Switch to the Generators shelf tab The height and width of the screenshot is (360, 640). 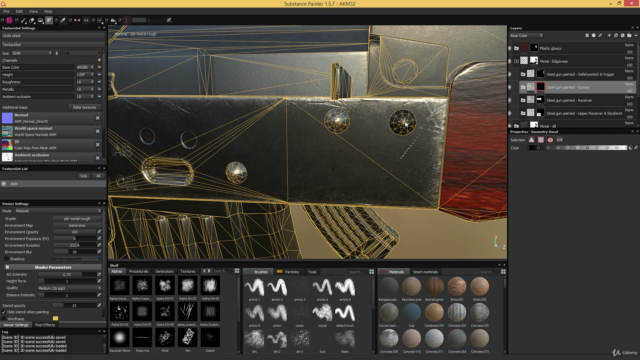pyautogui.click(x=164, y=271)
